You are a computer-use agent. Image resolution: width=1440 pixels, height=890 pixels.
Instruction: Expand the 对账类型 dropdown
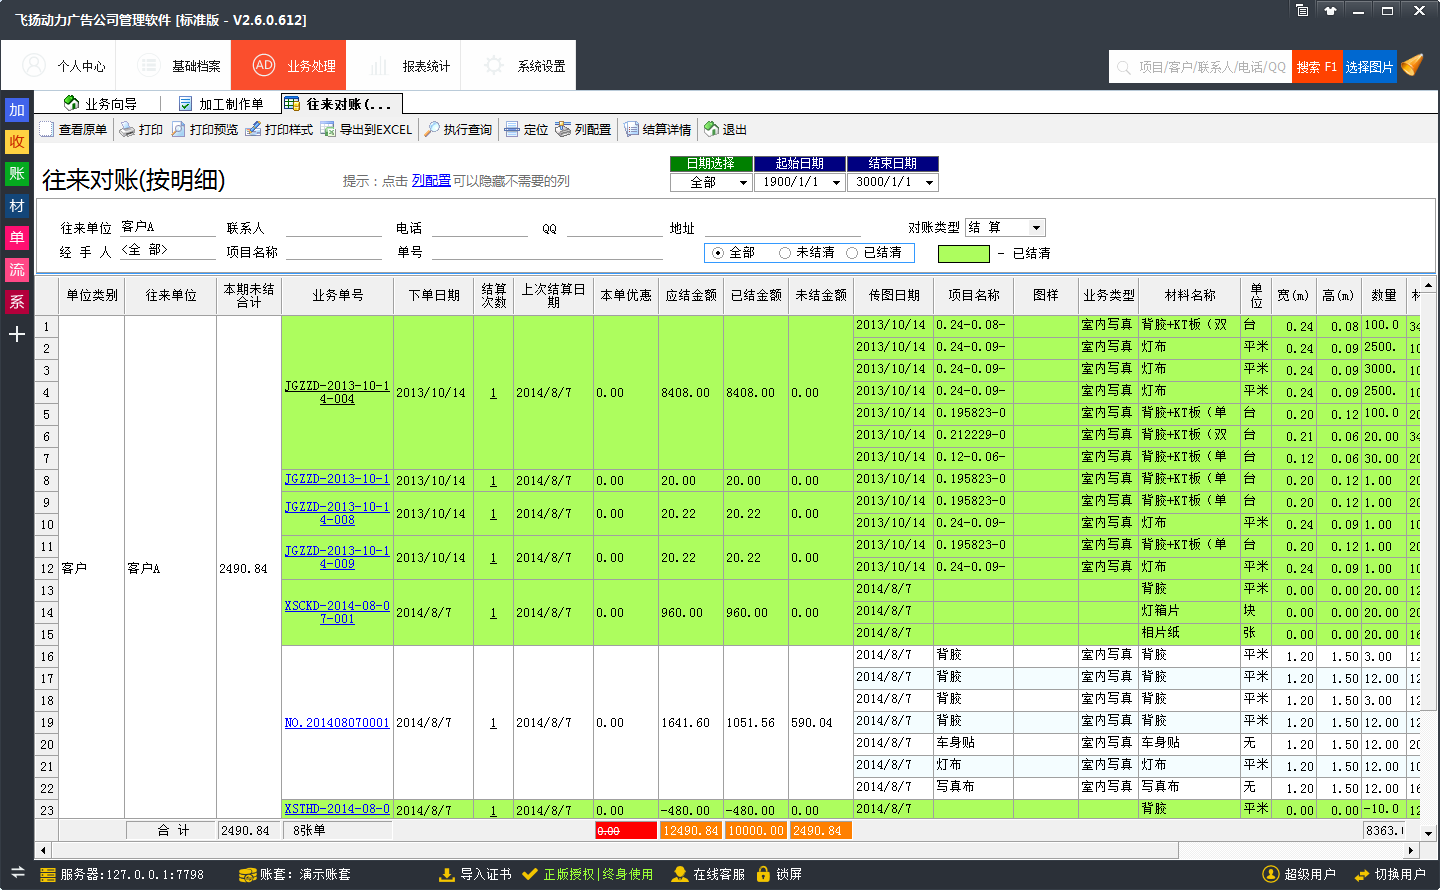(1037, 228)
